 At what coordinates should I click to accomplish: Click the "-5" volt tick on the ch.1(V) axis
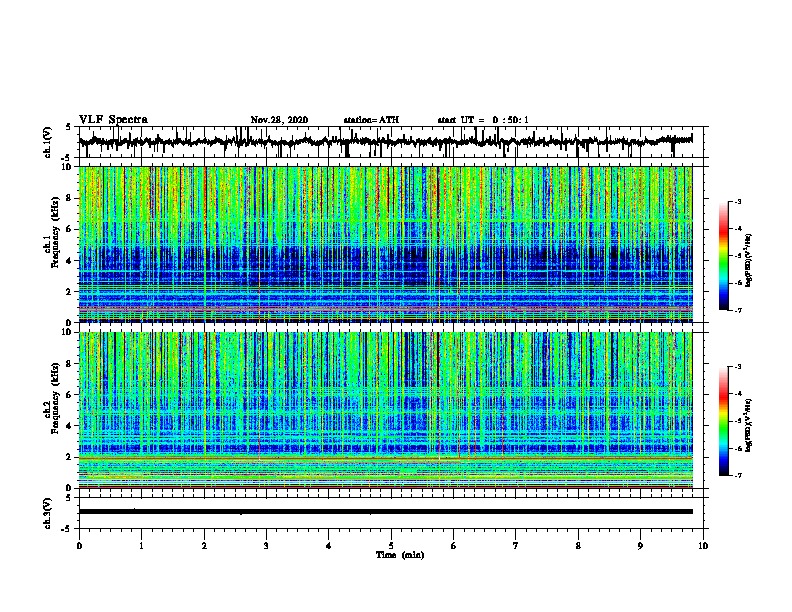coord(68,158)
